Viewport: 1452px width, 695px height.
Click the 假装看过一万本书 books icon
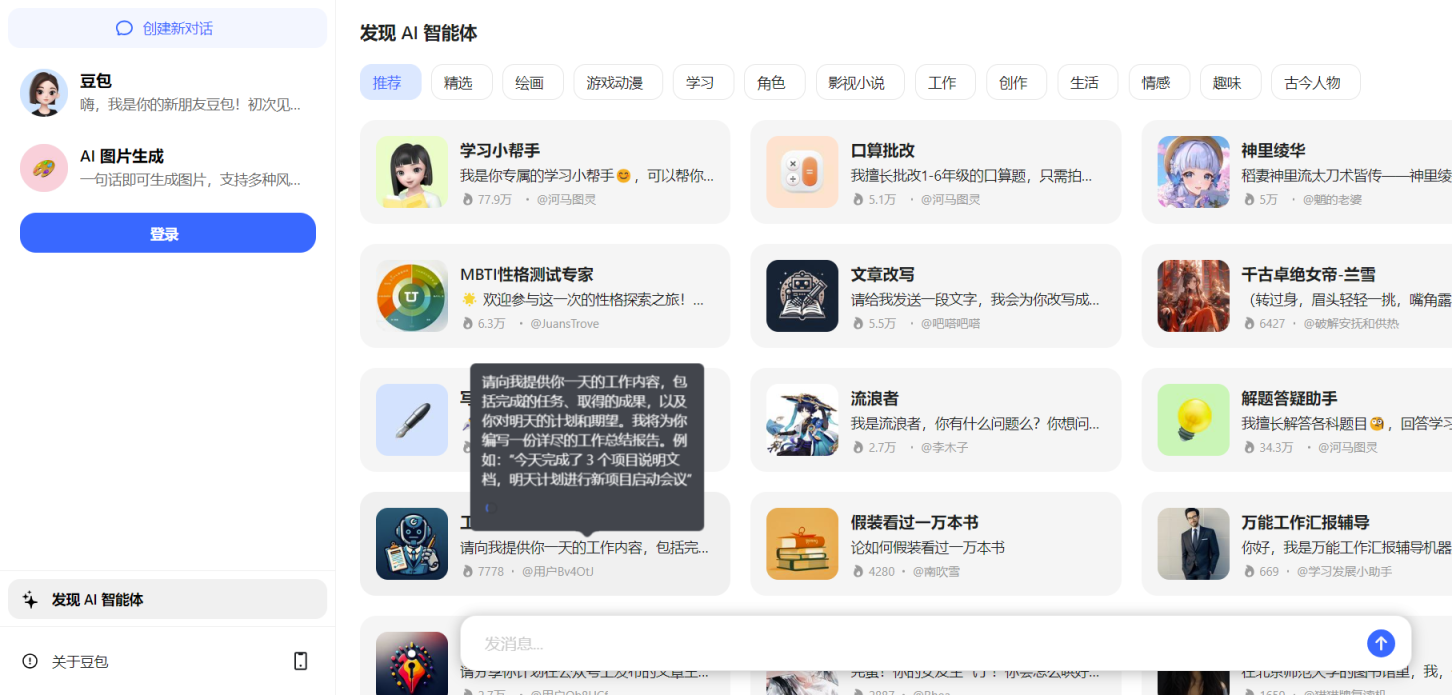[x=802, y=543]
